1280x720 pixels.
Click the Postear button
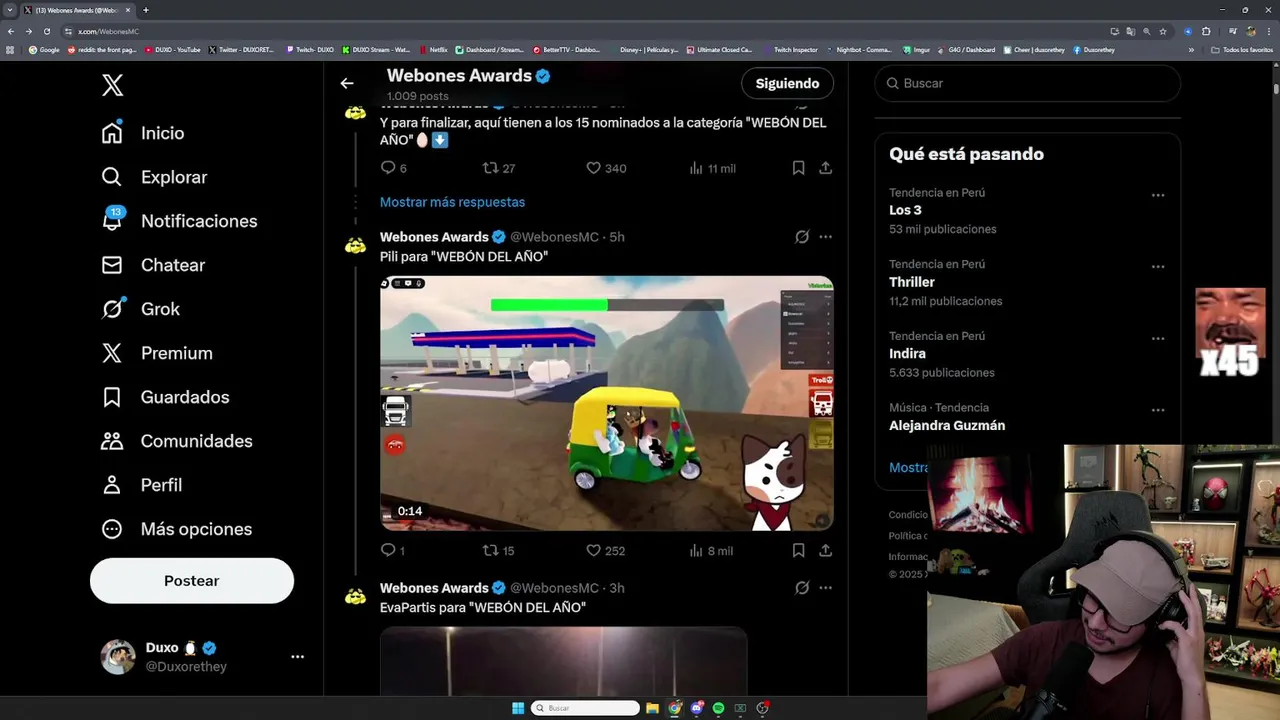[192, 581]
